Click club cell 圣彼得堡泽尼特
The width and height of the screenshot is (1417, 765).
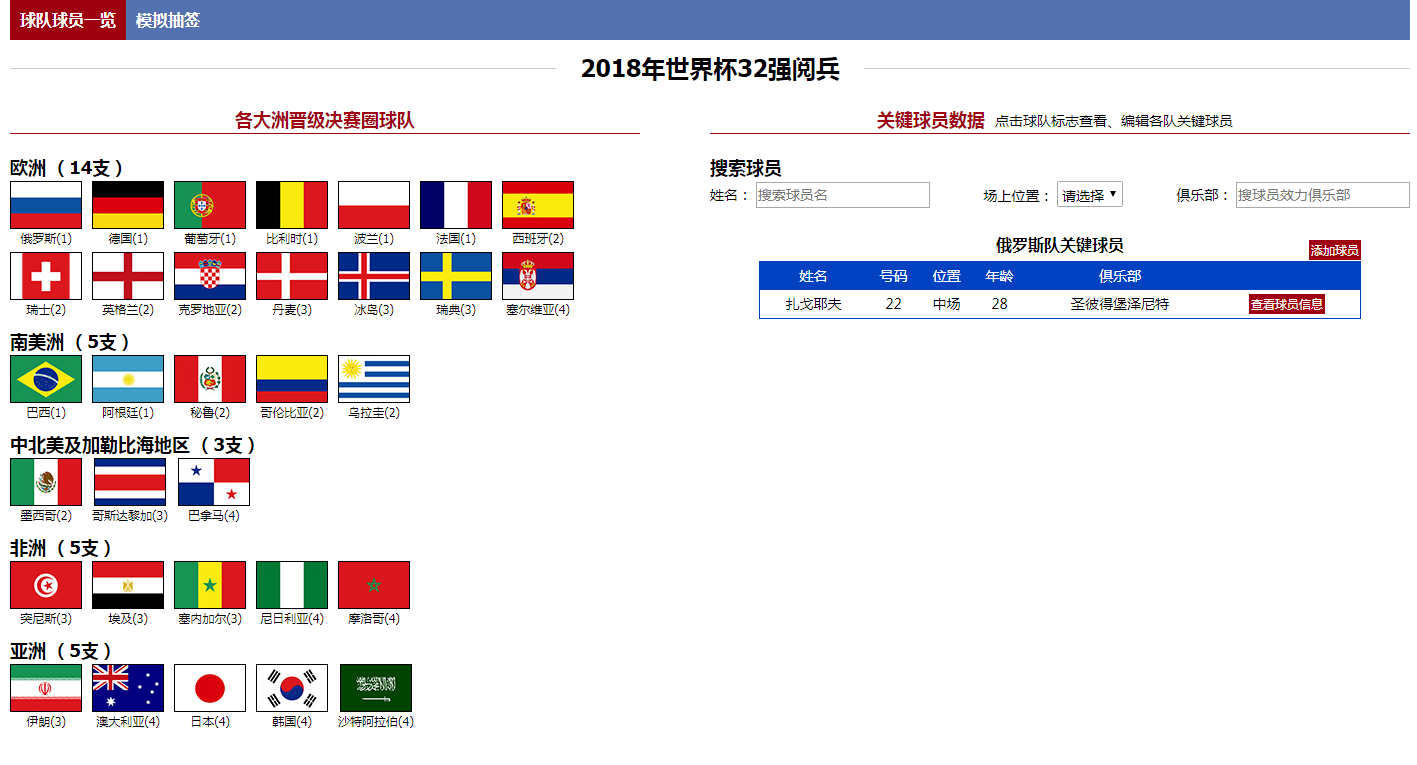click(x=1120, y=304)
